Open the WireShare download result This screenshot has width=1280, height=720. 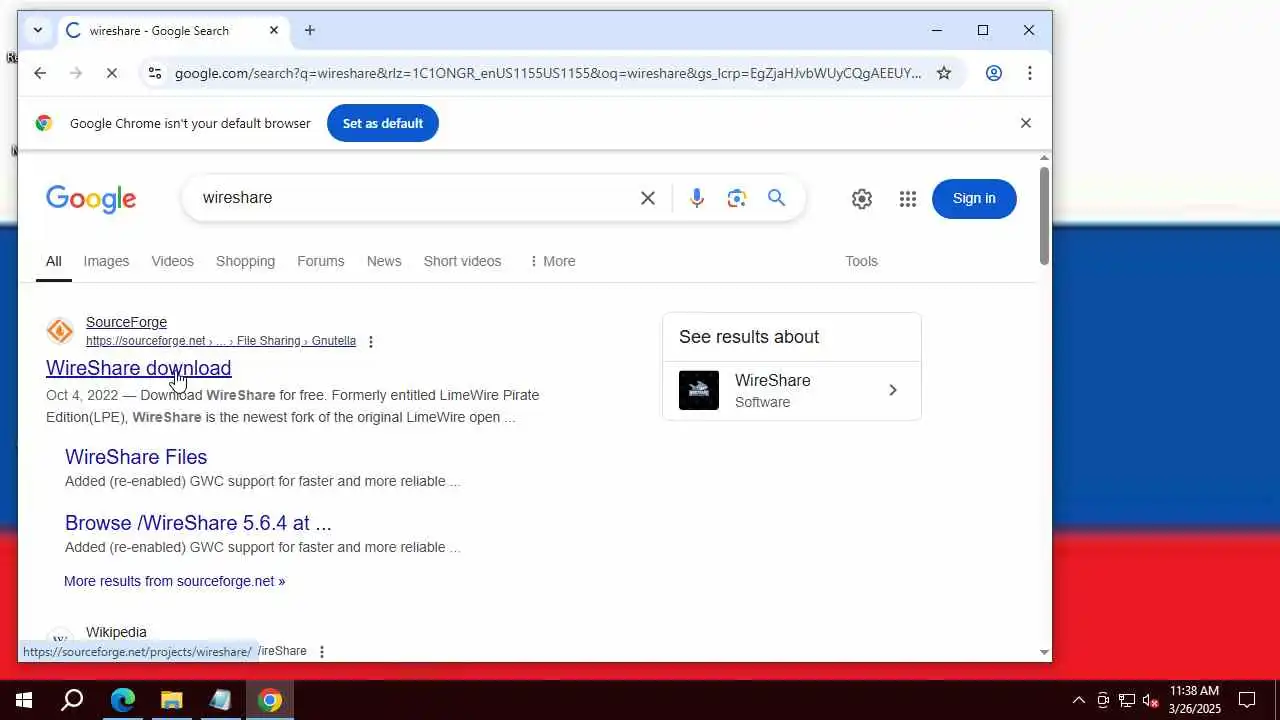(x=138, y=368)
